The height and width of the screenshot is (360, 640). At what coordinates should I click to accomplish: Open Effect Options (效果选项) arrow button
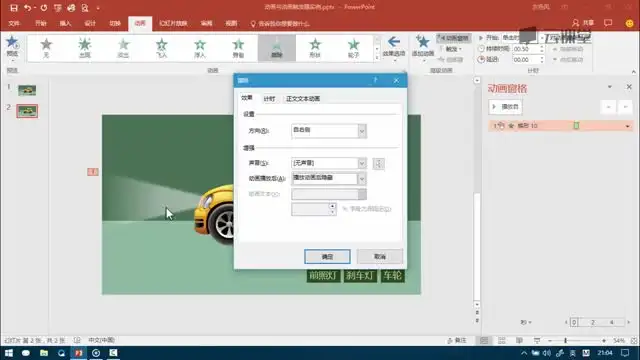pyautogui.click(x=394, y=48)
